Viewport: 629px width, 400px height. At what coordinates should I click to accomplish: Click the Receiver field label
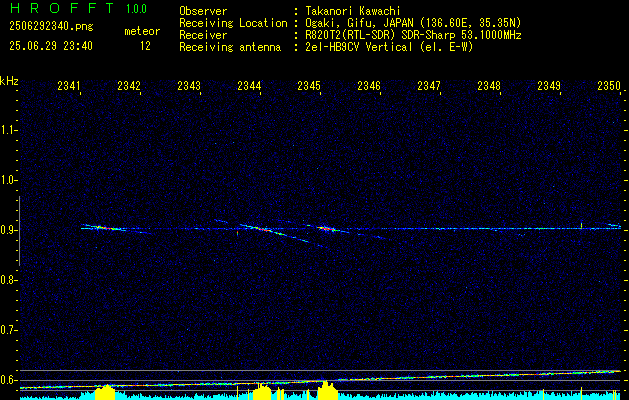(x=203, y=35)
